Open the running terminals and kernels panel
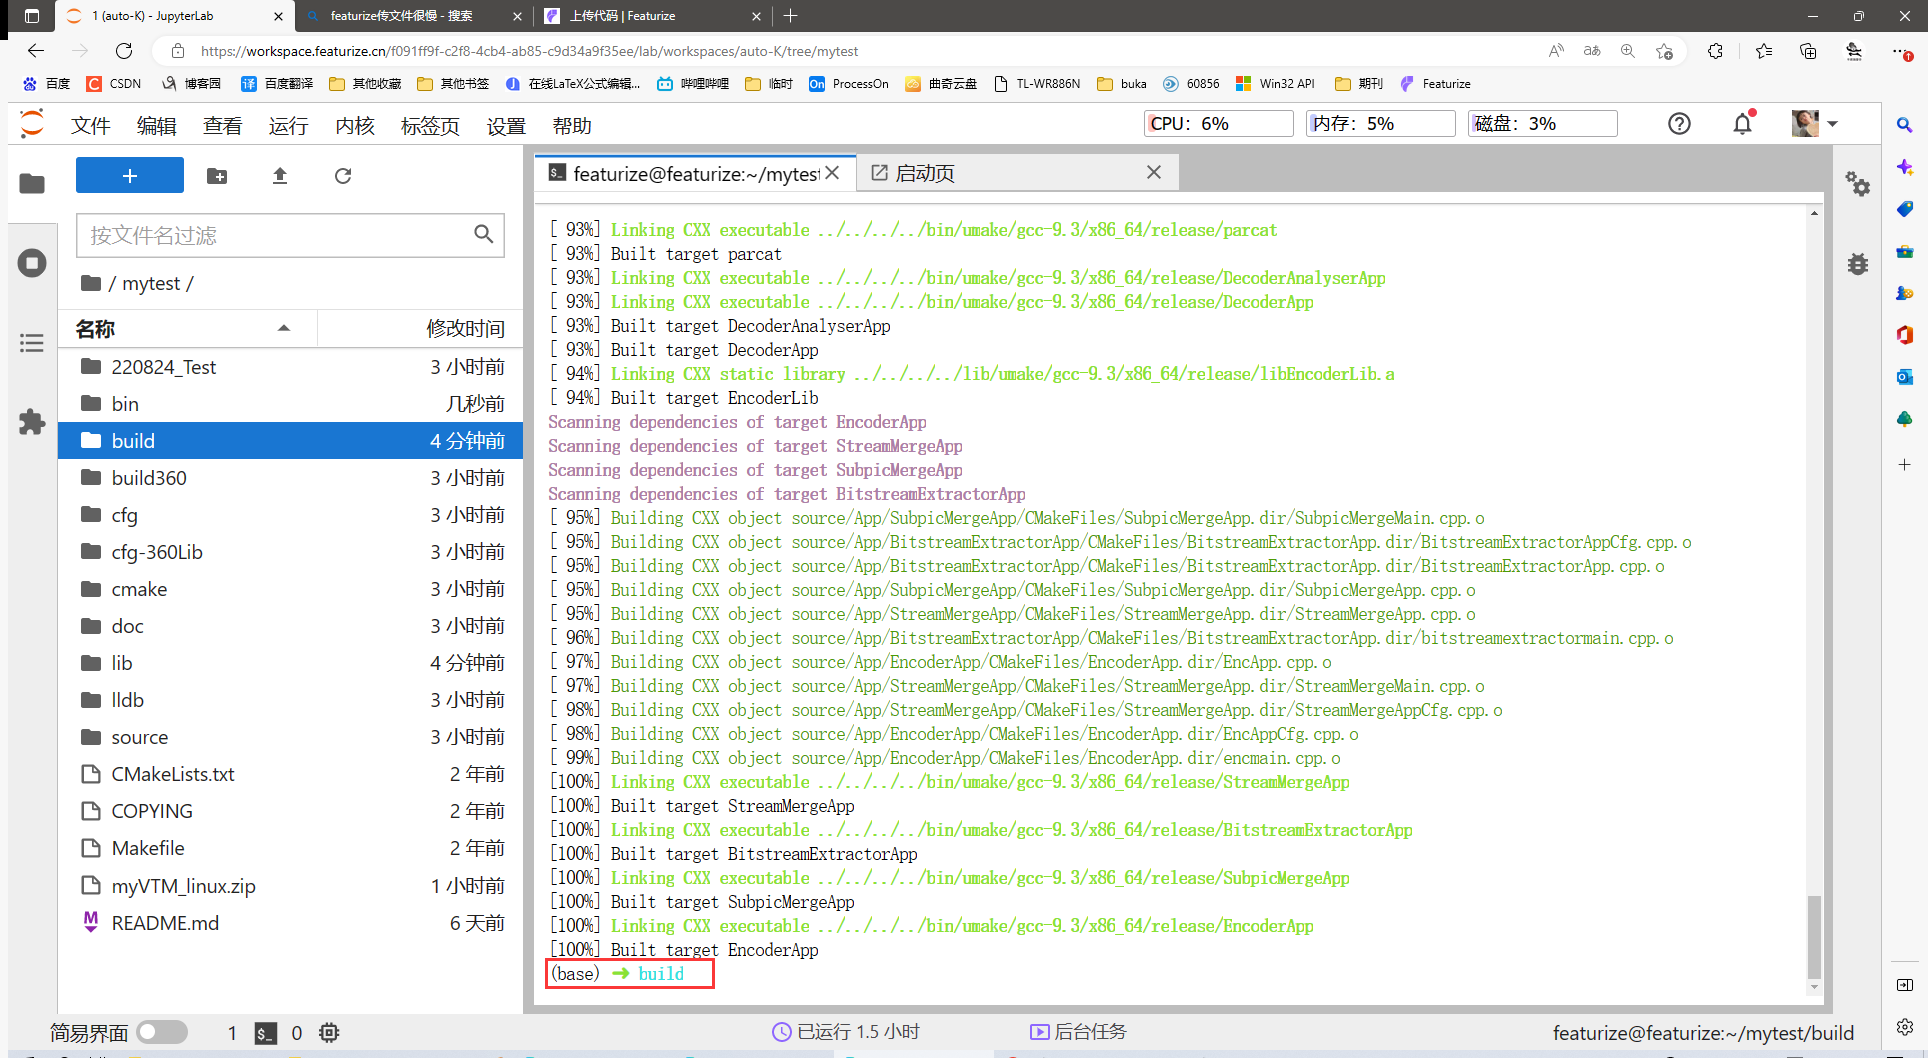This screenshot has height=1058, width=1928. 32,263
